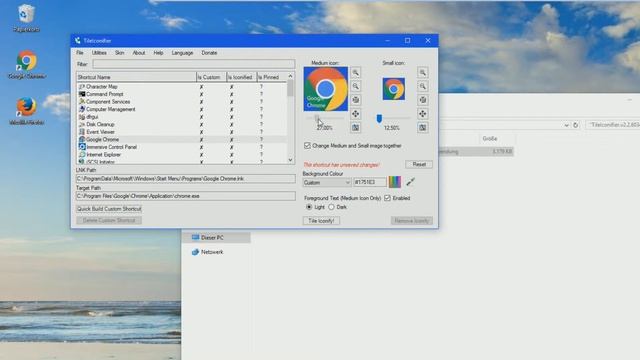Reset the small icon image
The width and height of the screenshot is (640, 360).
pyautogui.click(x=423, y=100)
